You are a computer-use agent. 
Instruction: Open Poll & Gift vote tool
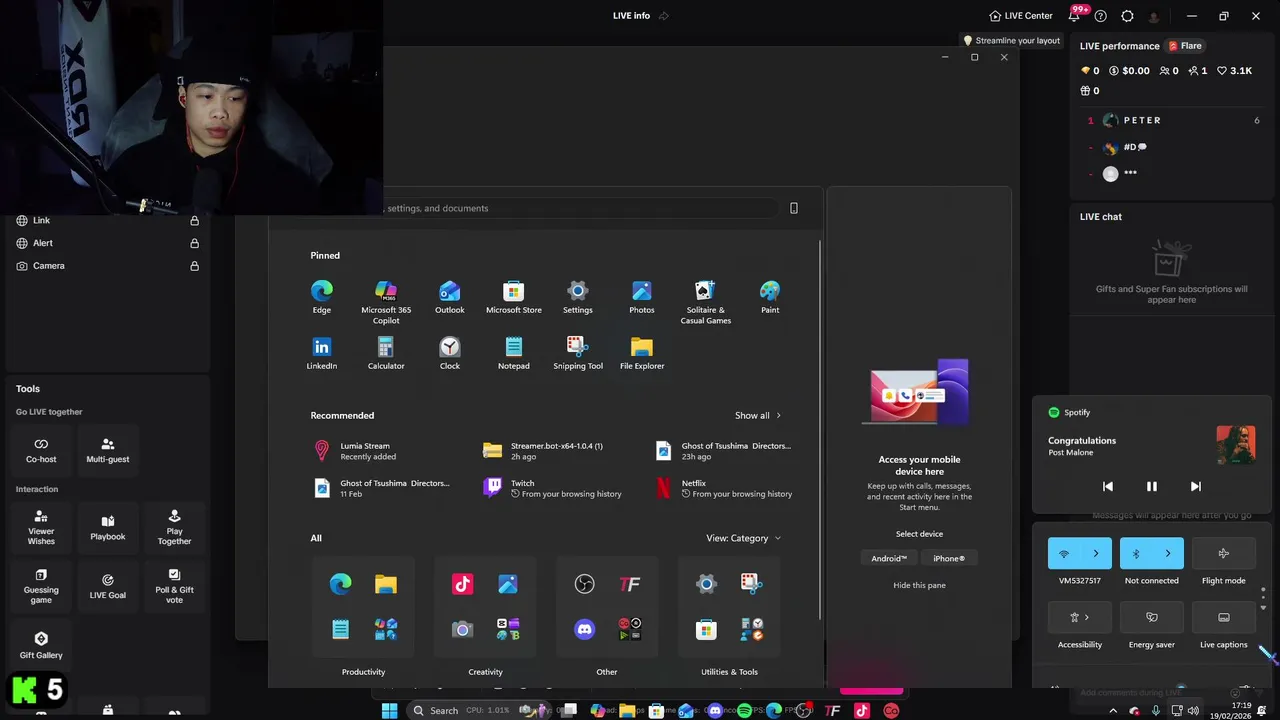pos(174,586)
